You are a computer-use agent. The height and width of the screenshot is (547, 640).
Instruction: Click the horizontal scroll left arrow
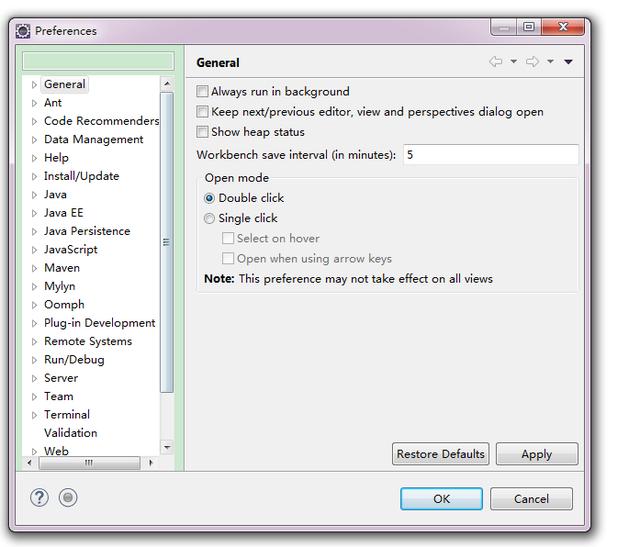pyautogui.click(x=29, y=463)
